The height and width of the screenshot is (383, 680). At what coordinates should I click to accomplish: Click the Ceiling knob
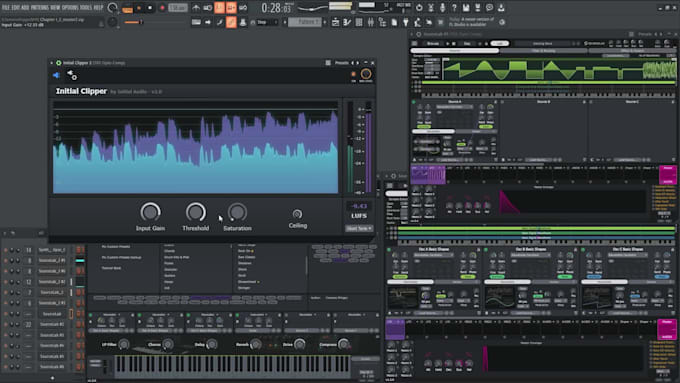point(297,214)
